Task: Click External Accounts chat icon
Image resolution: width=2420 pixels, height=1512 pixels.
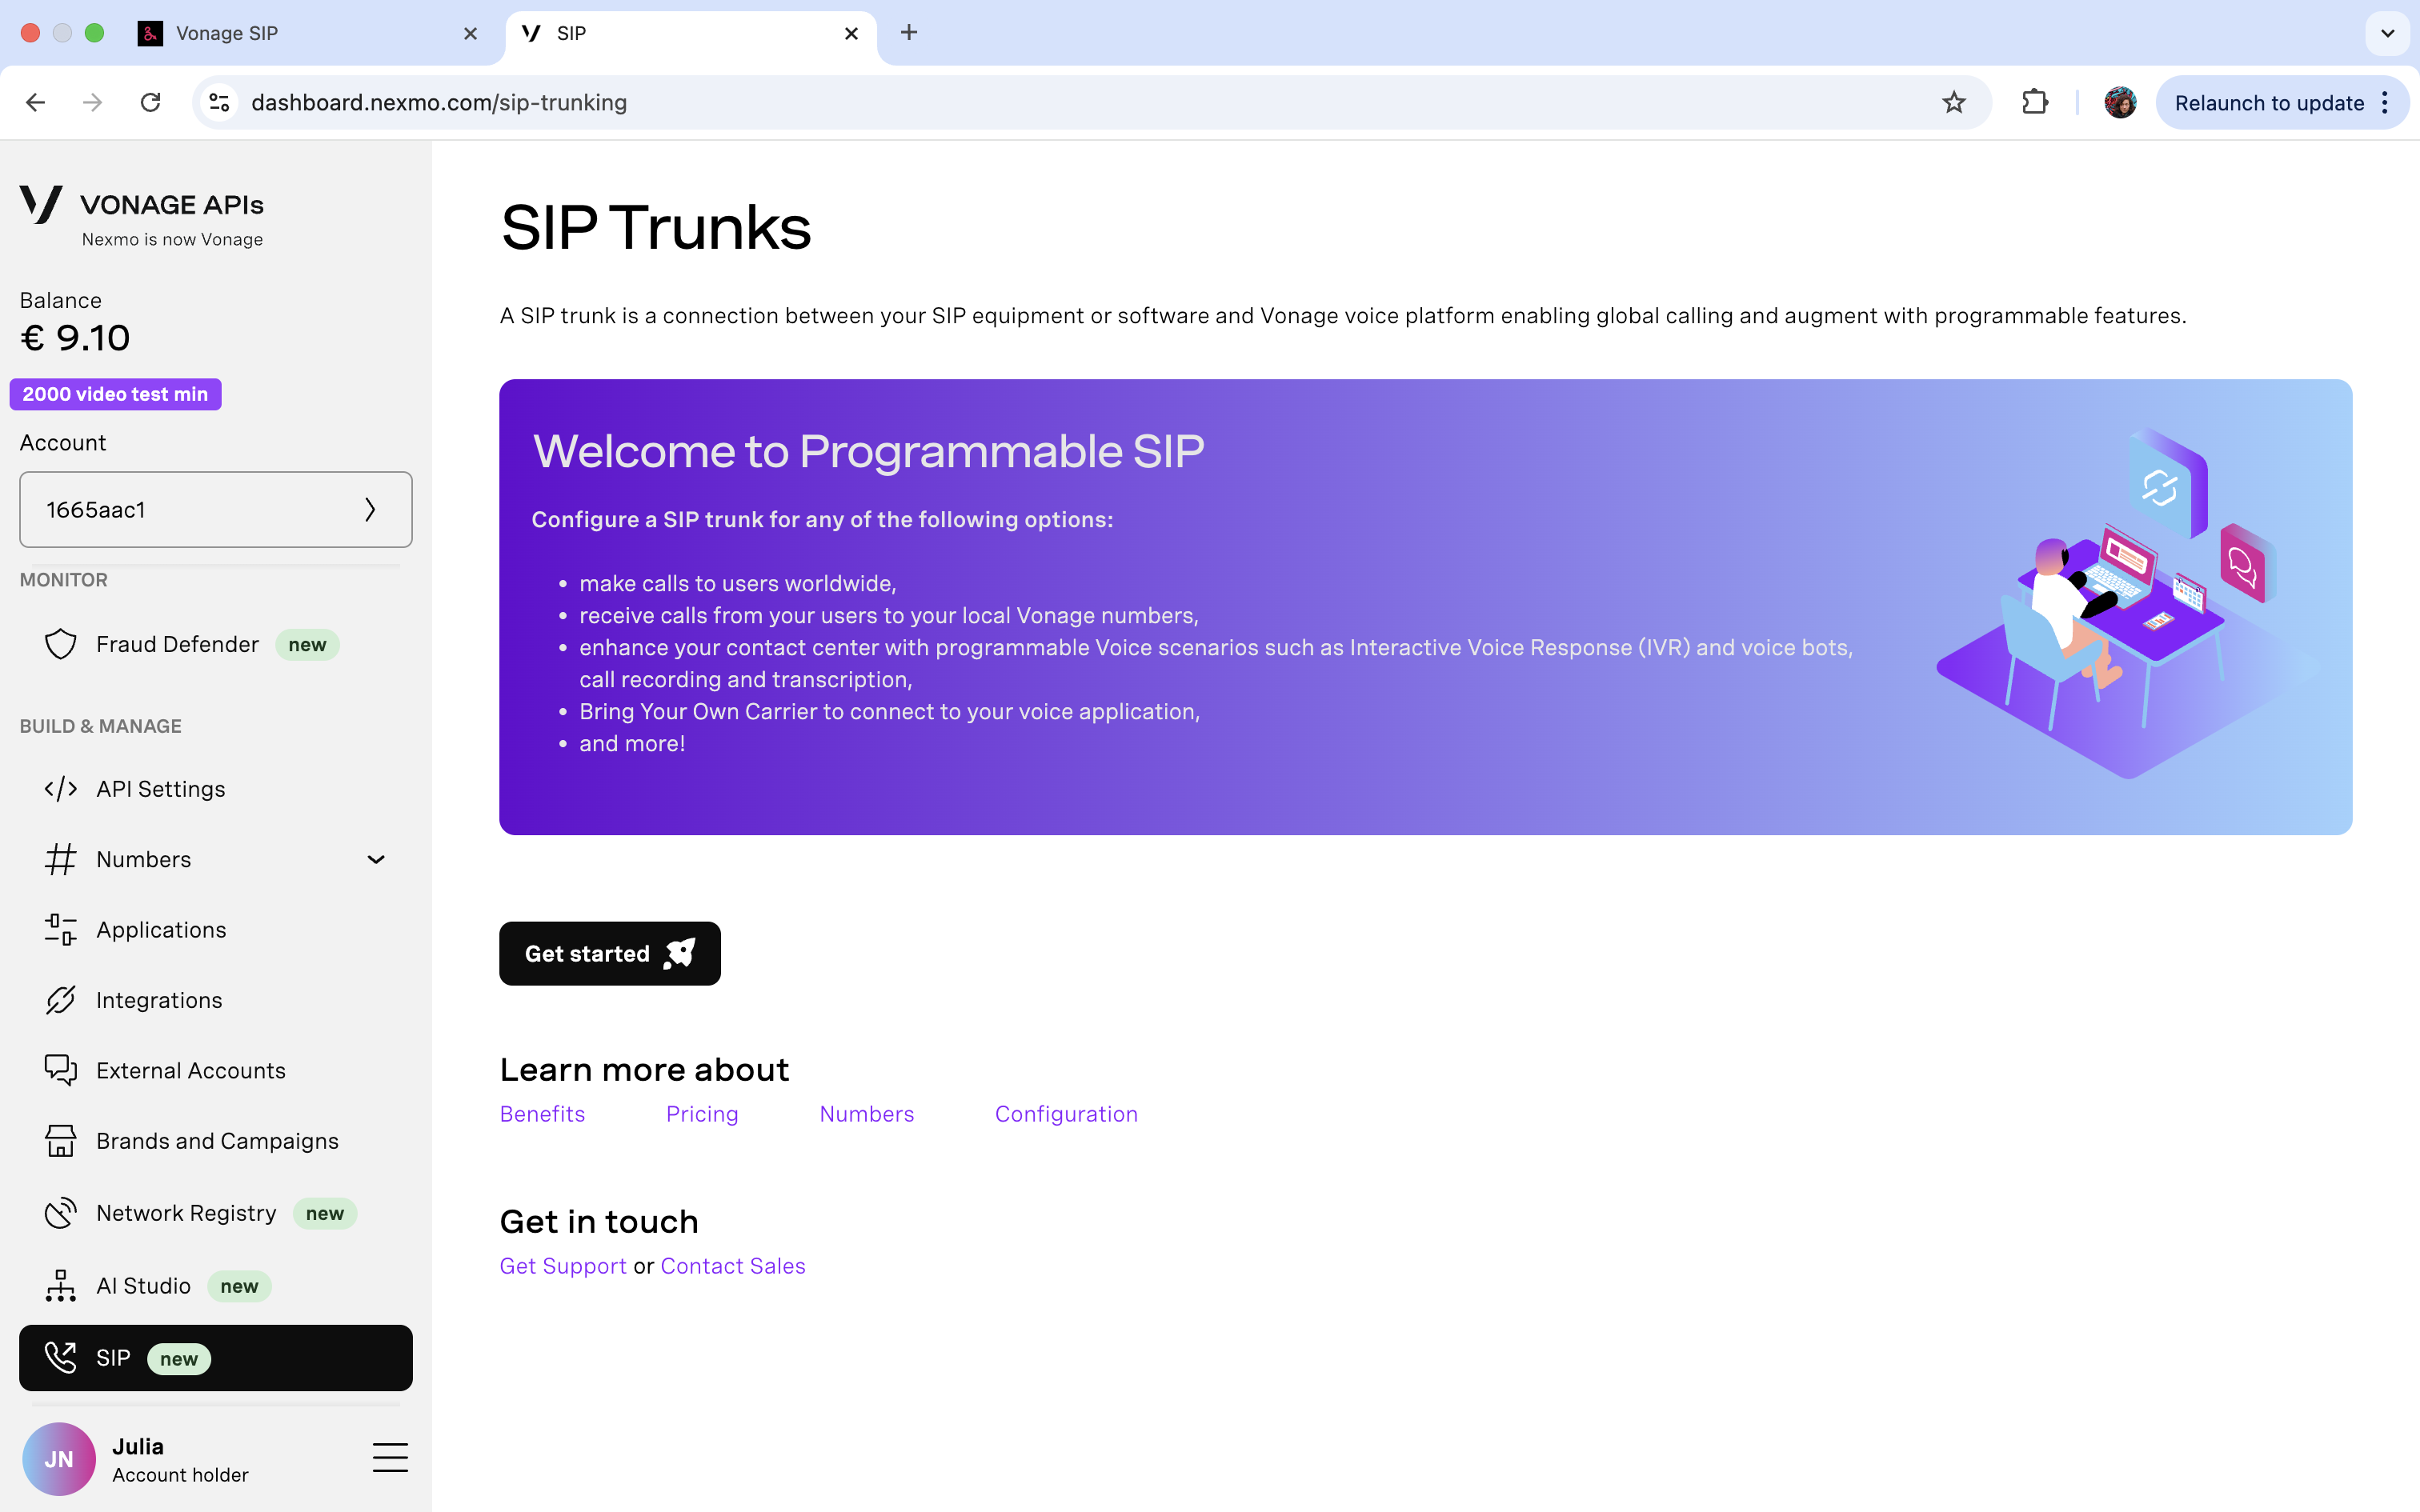Action: 60,1070
